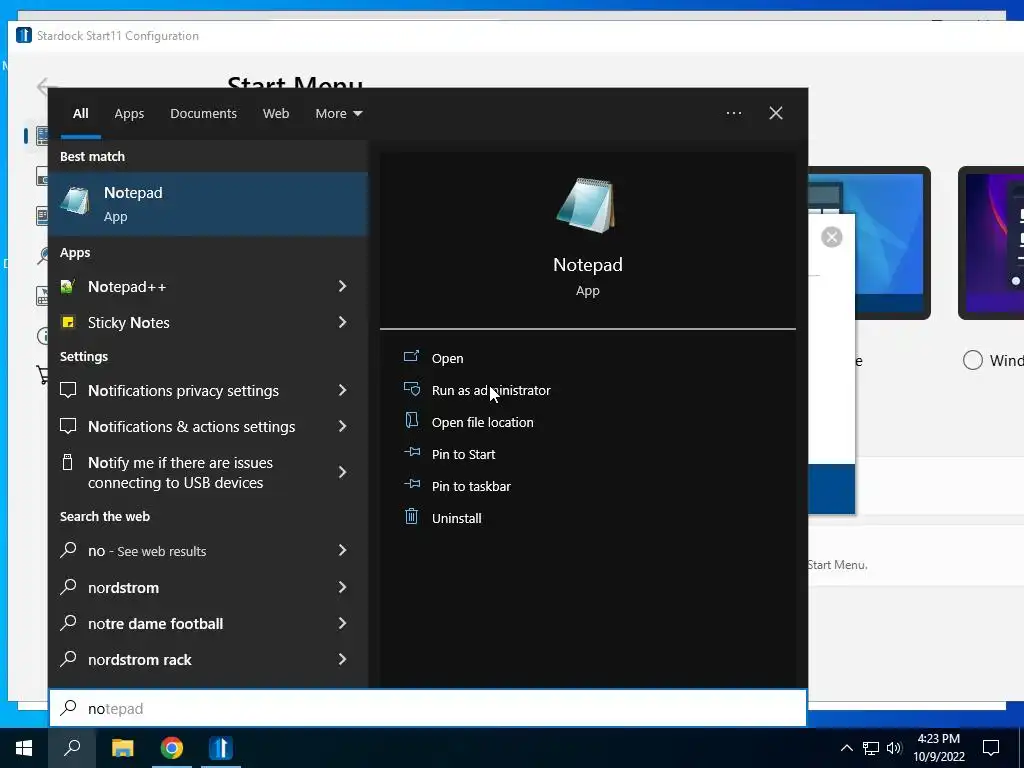Screen dimensions: 1024x768
Task: Click the search text box containing notepad
Action: coord(428,708)
